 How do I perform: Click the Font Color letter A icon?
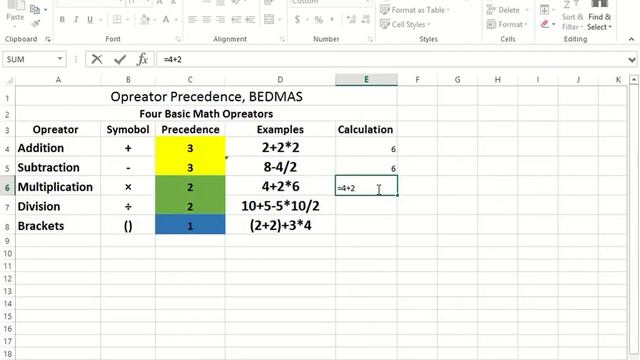pyautogui.click(x=166, y=20)
